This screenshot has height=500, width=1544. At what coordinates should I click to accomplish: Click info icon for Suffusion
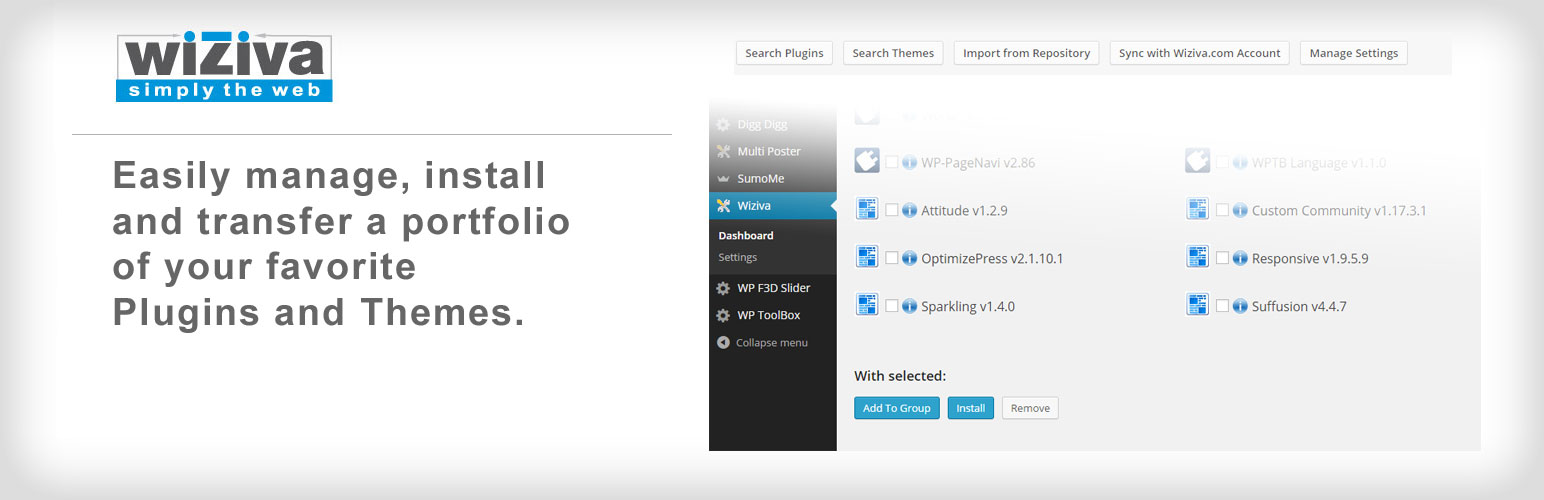click(1240, 306)
